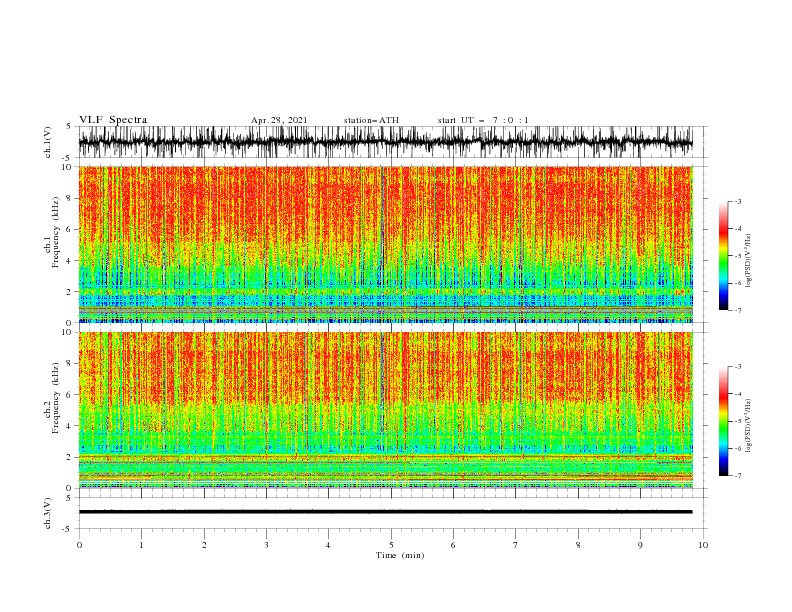792x612 pixels.
Task: Click the "9" tick label on Time axis
Action: pos(640,545)
